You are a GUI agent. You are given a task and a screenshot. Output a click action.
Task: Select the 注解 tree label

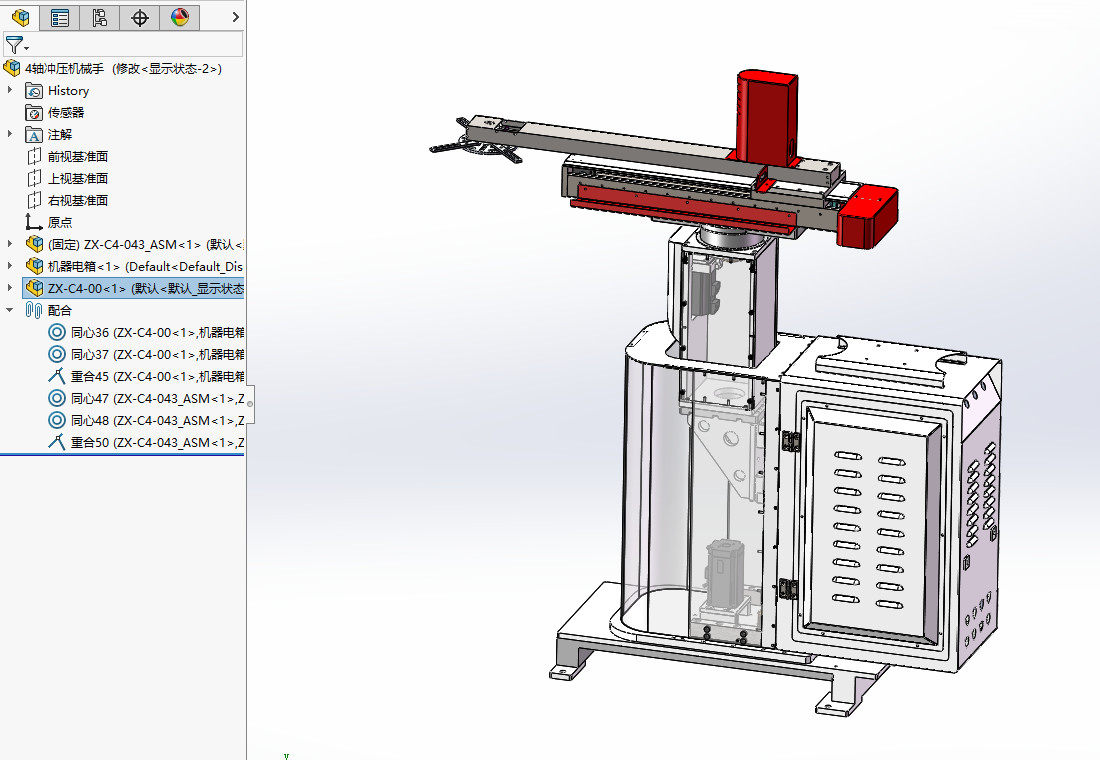point(60,134)
